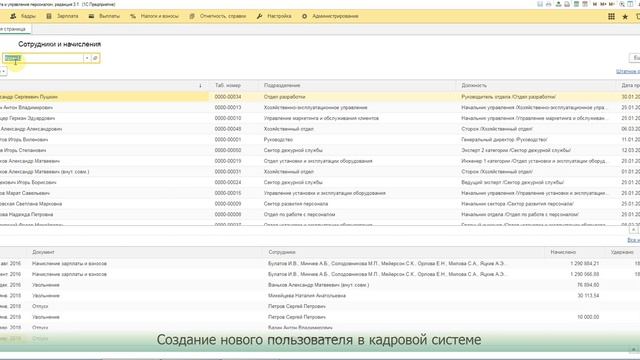Open the Отчетность, справки section
Image resolution: width=640 pixels, height=360 pixels.
tap(218, 16)
